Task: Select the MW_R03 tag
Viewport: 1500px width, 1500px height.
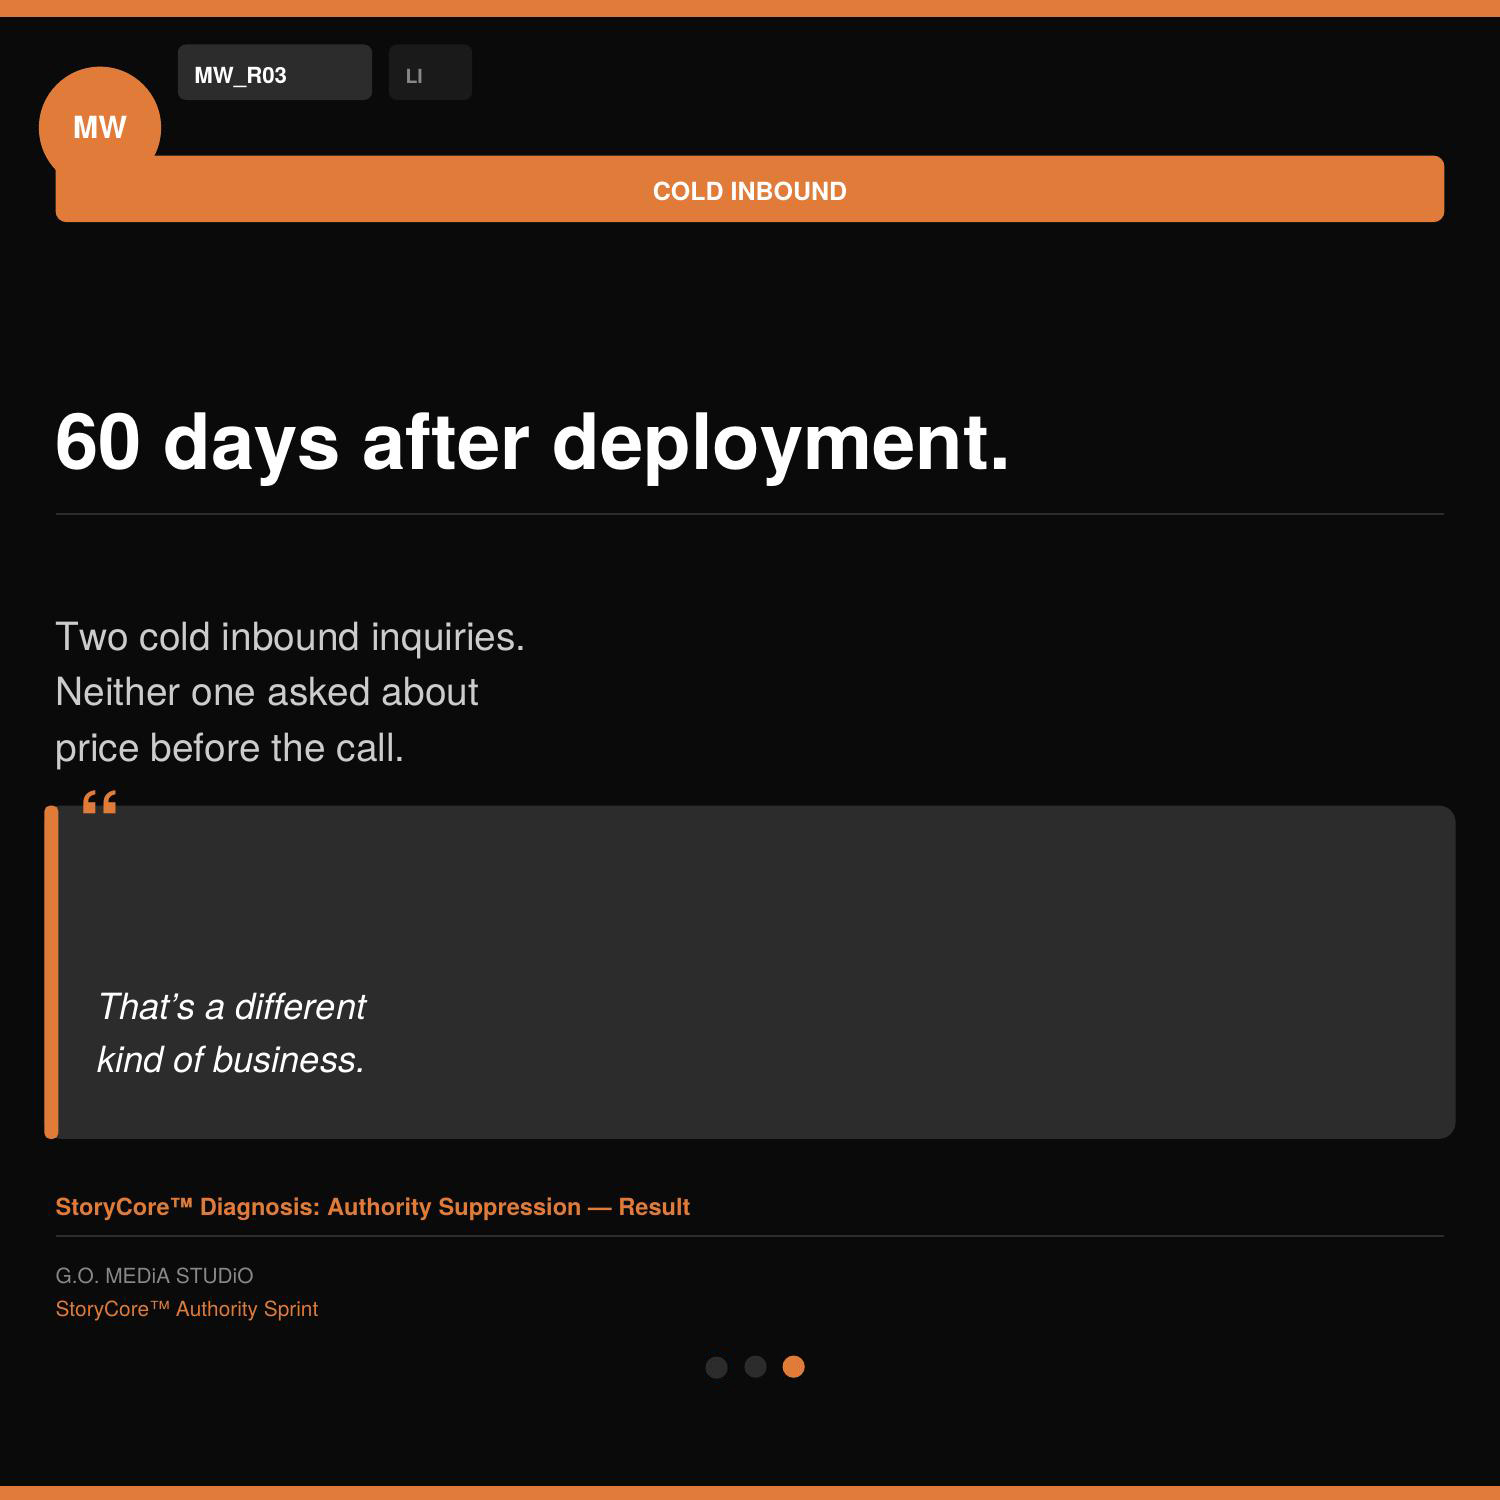Action: (x=274, y=73)
